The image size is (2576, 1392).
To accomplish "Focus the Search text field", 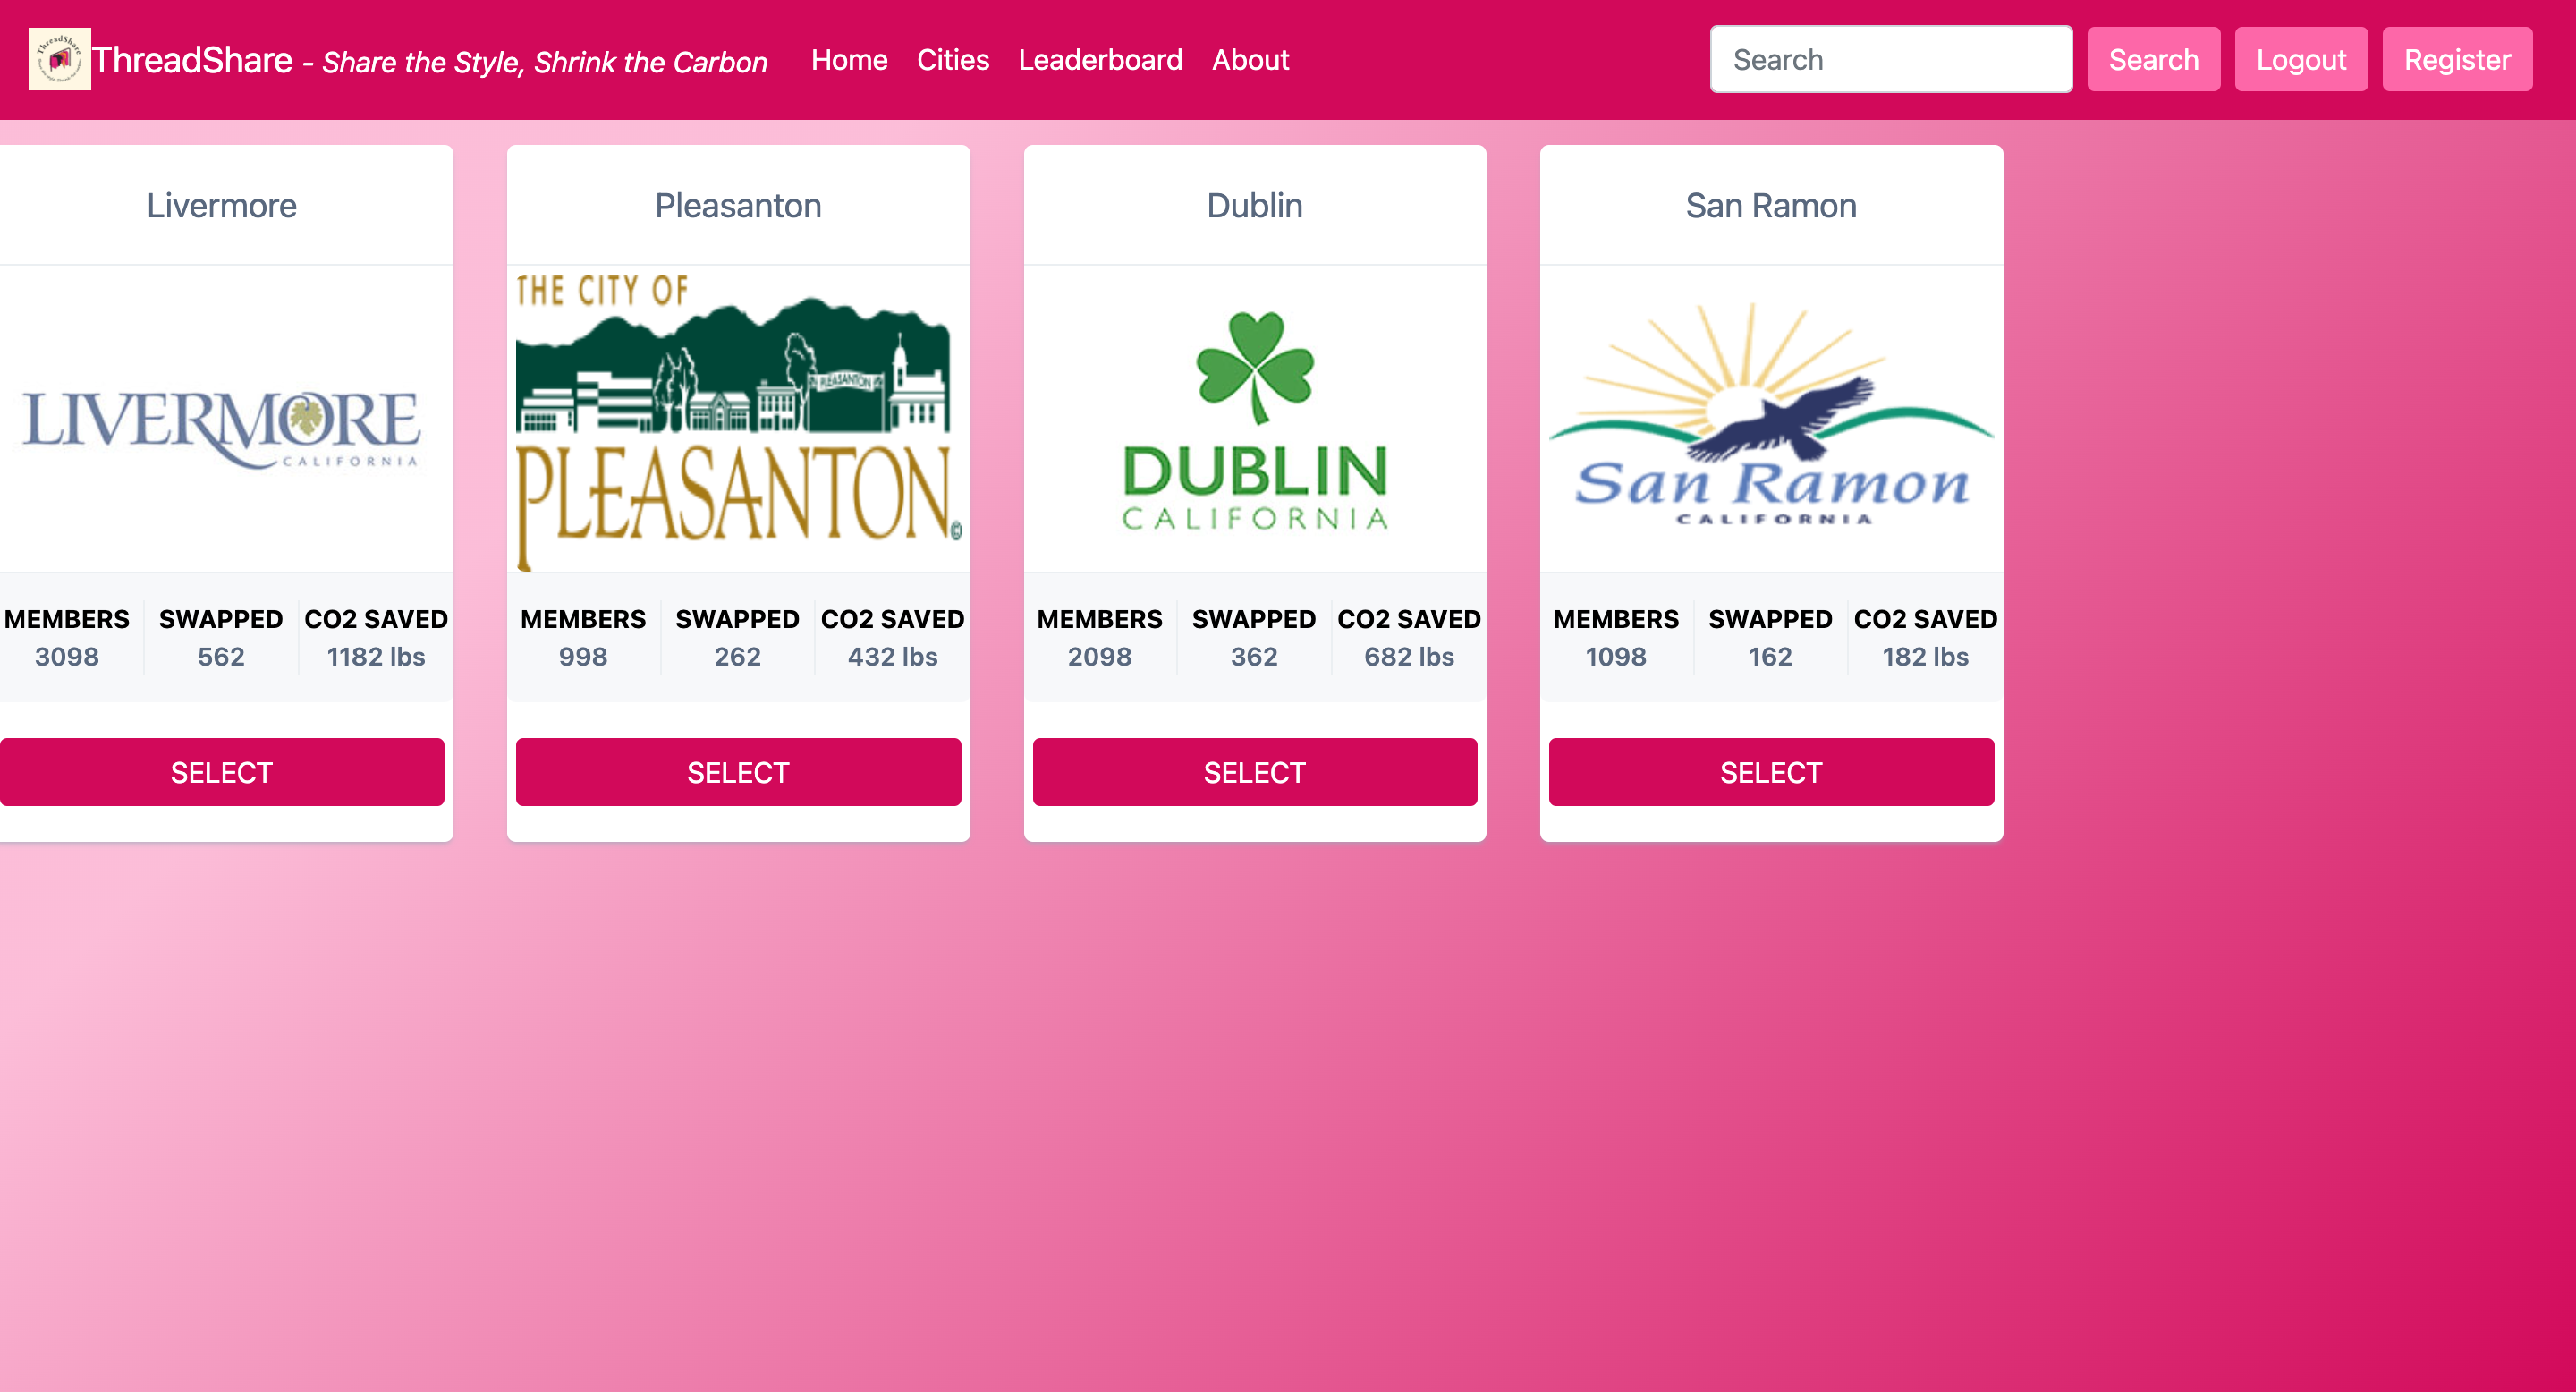I will pyautogui.click(x=1890, y=60).
